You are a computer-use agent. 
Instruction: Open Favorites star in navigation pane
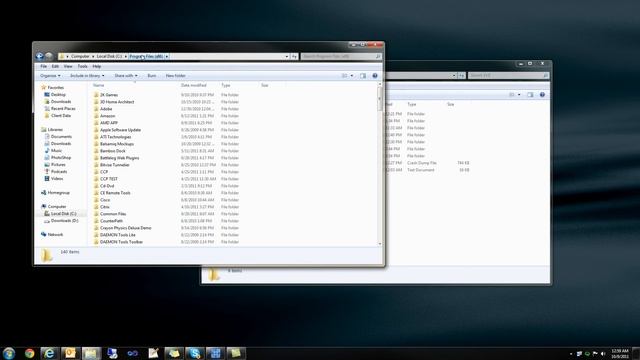point(44,87)
